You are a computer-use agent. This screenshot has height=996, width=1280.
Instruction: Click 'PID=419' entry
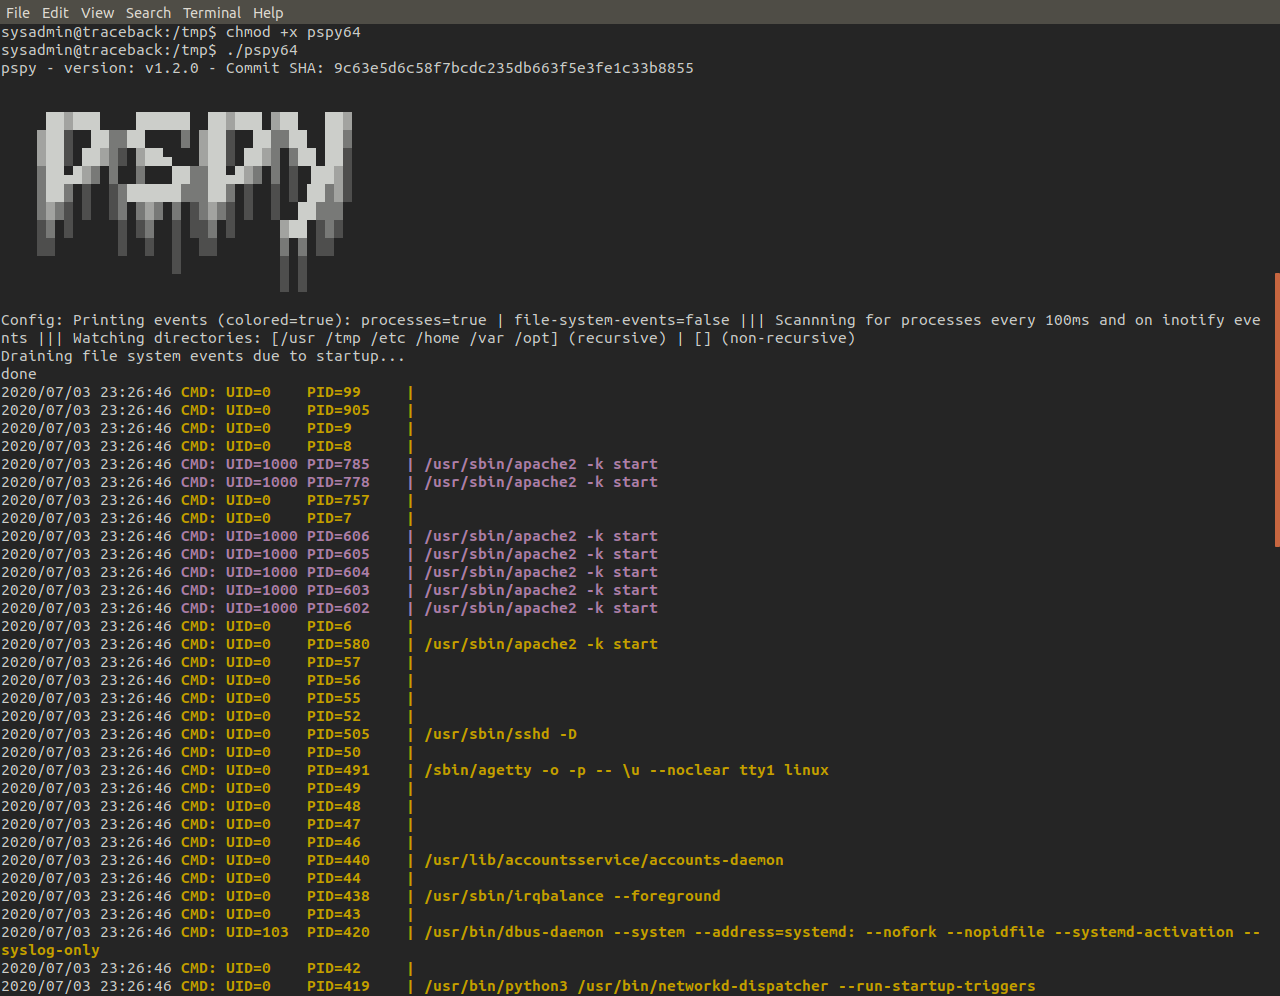coord(338,986)
